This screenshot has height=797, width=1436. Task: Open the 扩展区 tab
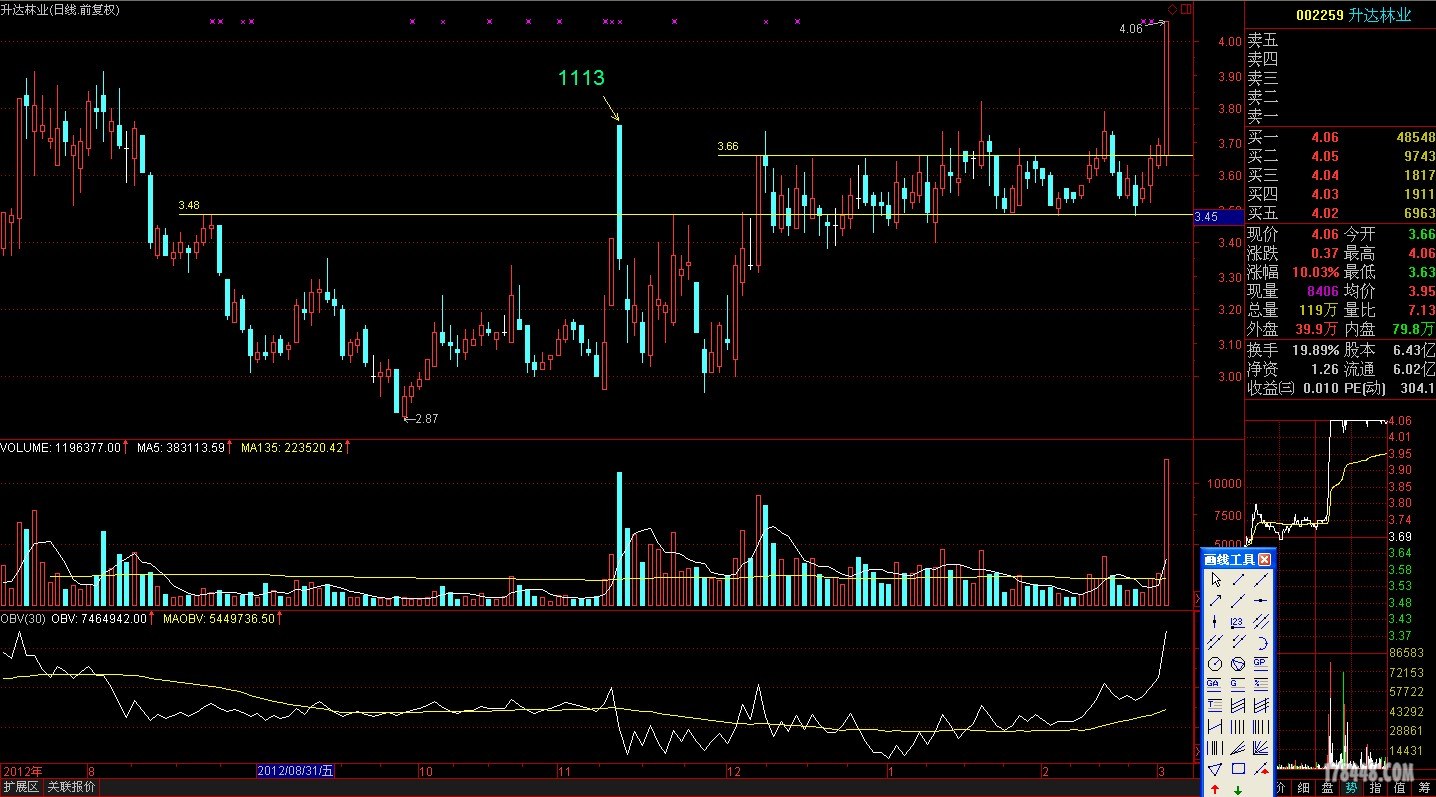coord(20,787)
